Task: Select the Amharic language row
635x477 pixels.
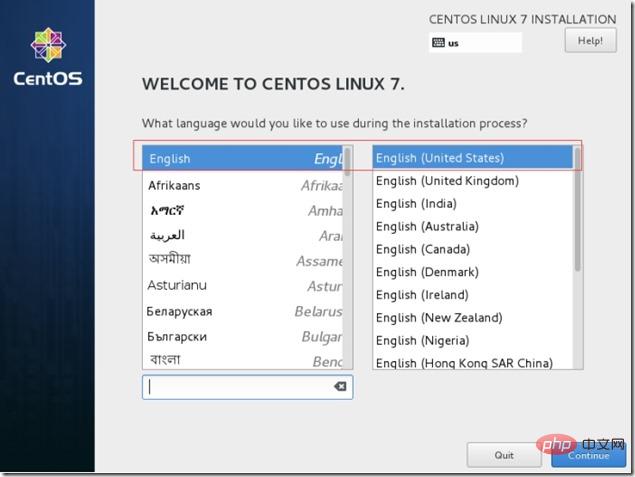Action: [243, 211]
